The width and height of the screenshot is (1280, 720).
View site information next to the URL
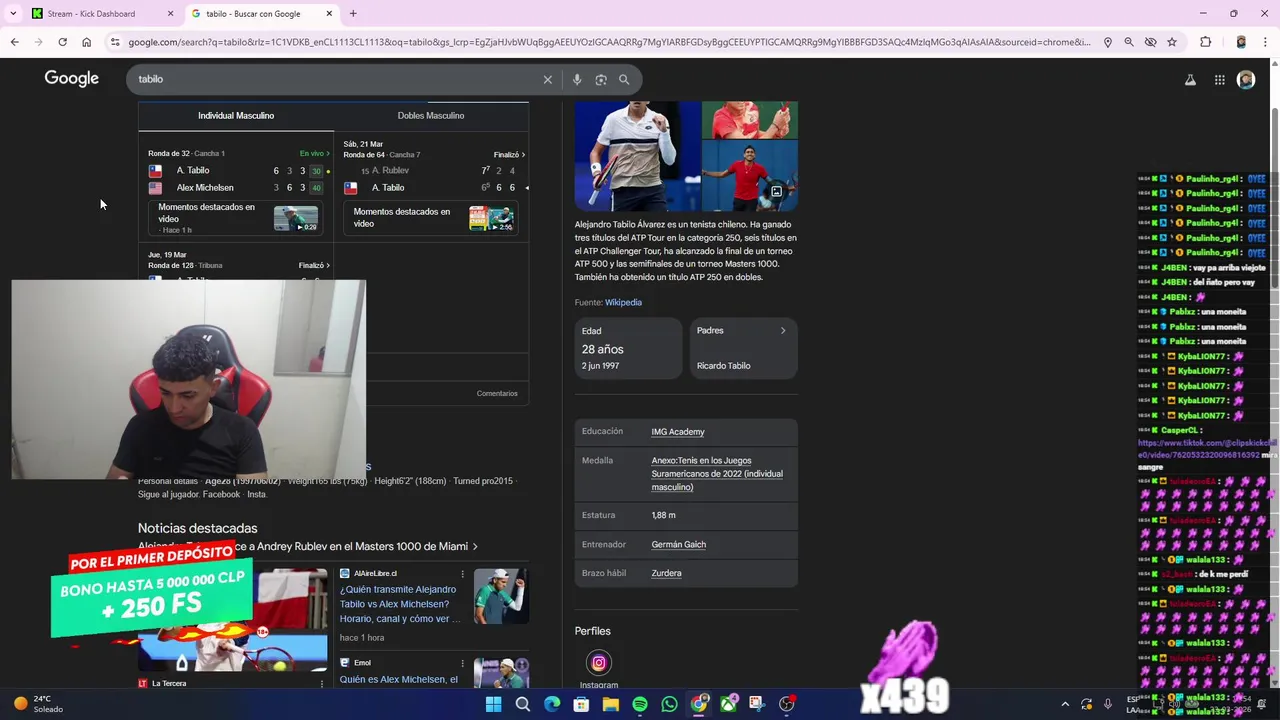pos(115,42)
